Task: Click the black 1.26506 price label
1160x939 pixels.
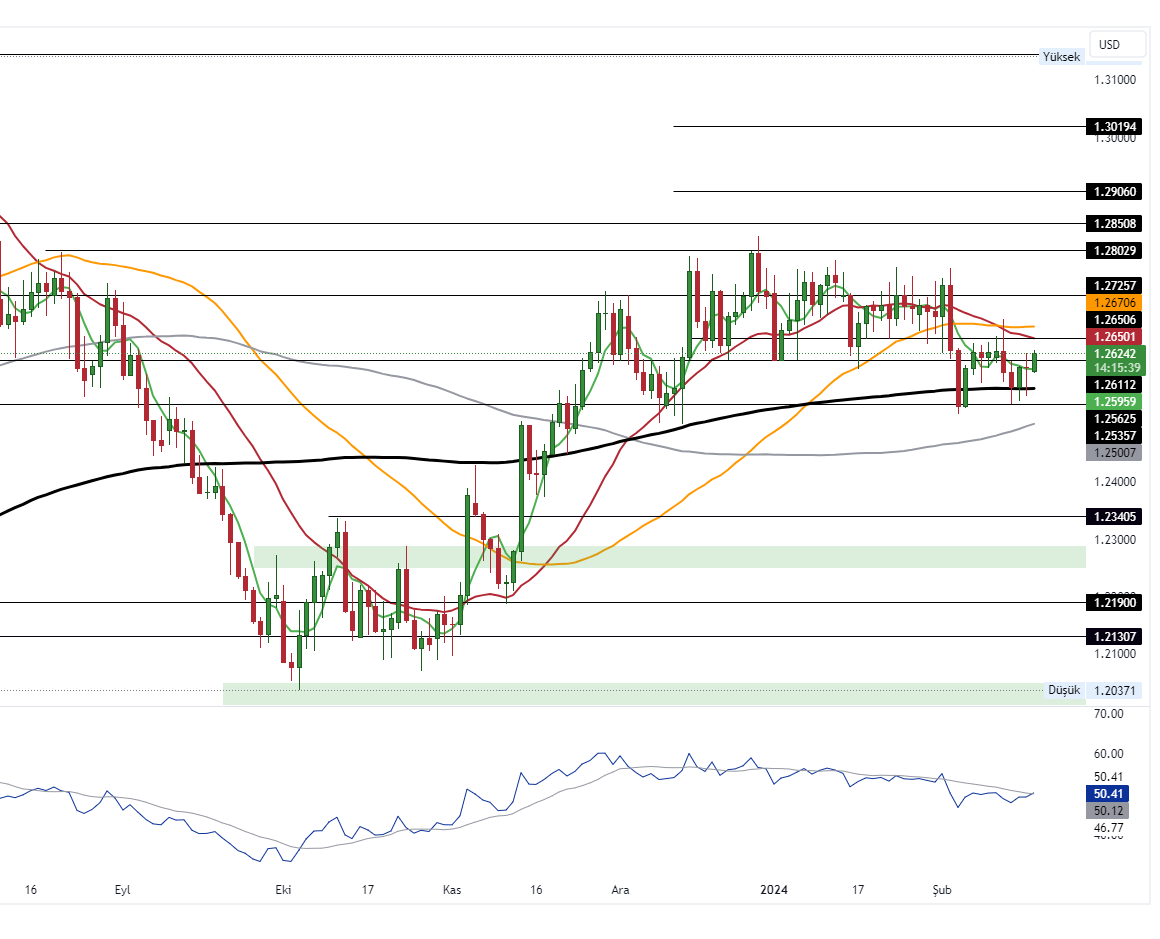Action: pos(1114,320)
